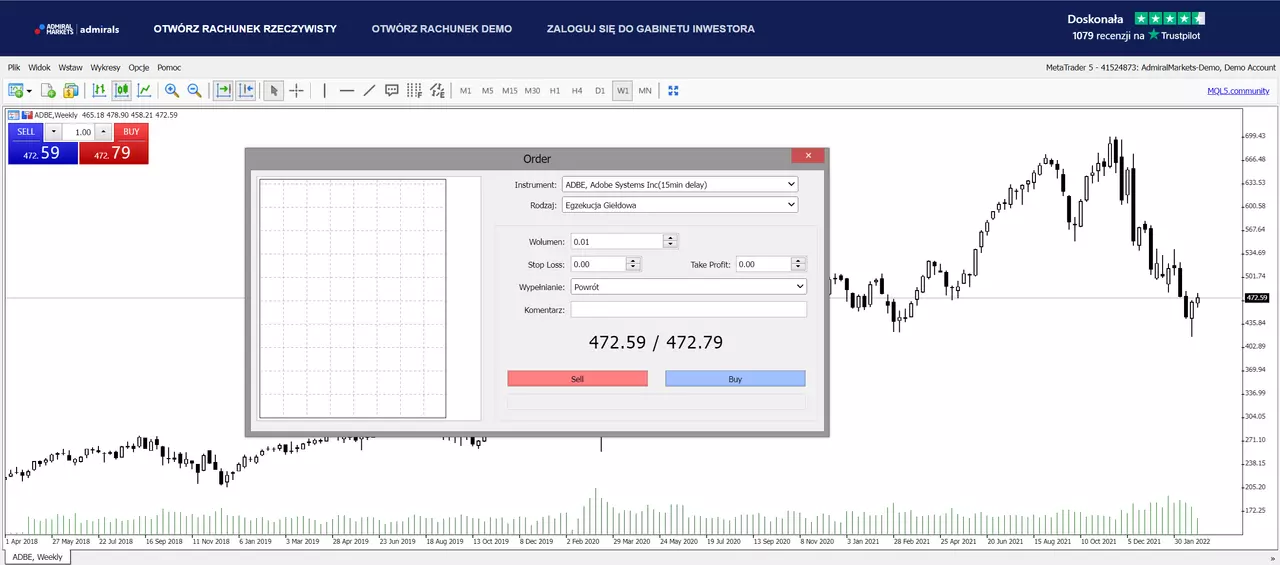Switch to line chart type
Screen dimensions: 1280x565
145,90
